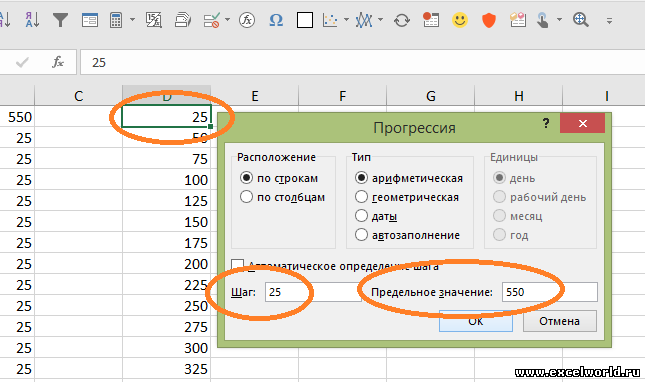Select column D cell with 325

pos(167,368)
